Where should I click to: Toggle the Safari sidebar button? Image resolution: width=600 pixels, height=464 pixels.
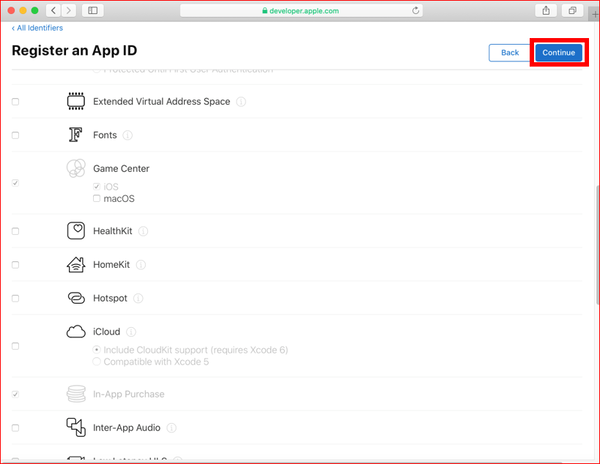pyautogui.click(x=93, y=10)
